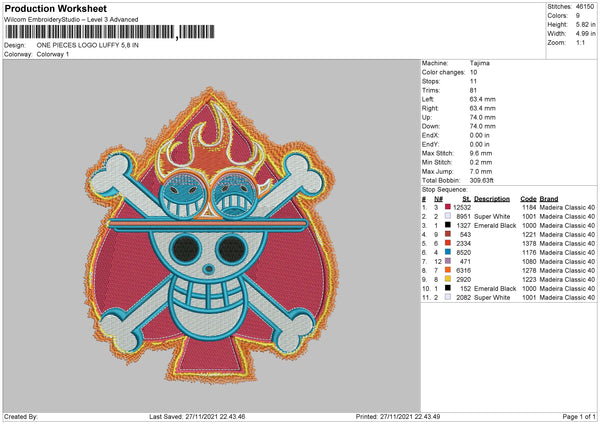The height and width of the screenshot is (424, 600).
Task: Click 'Last Saved: 27/11/2021 22.43.46' footer text
Action: [x=197, y=416]
